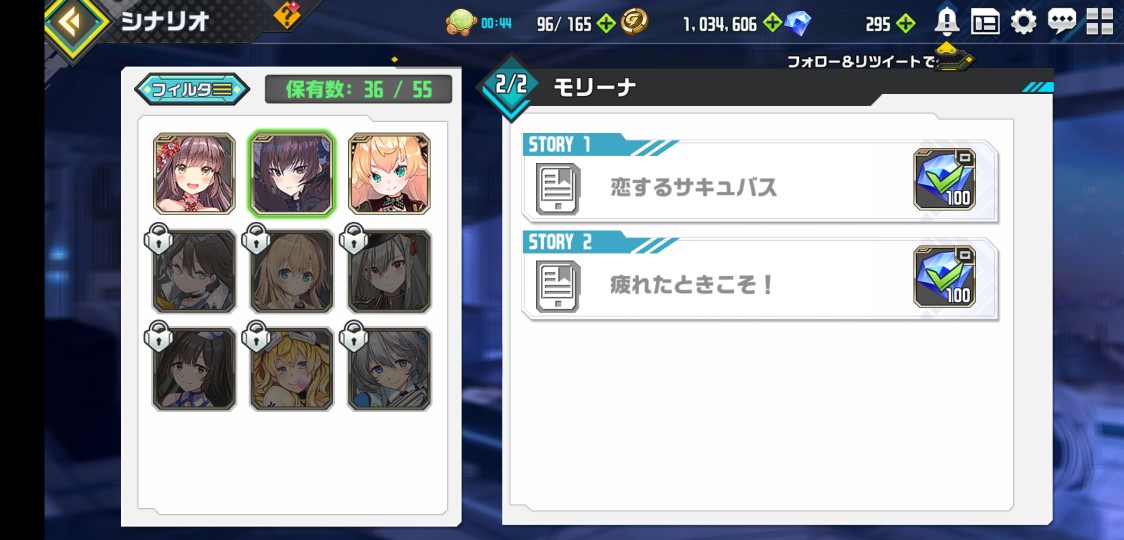This screenshot has height=540, width=1124.
Task: Tap the locked blonde character with heart portrait
Action: coord(292,369)
